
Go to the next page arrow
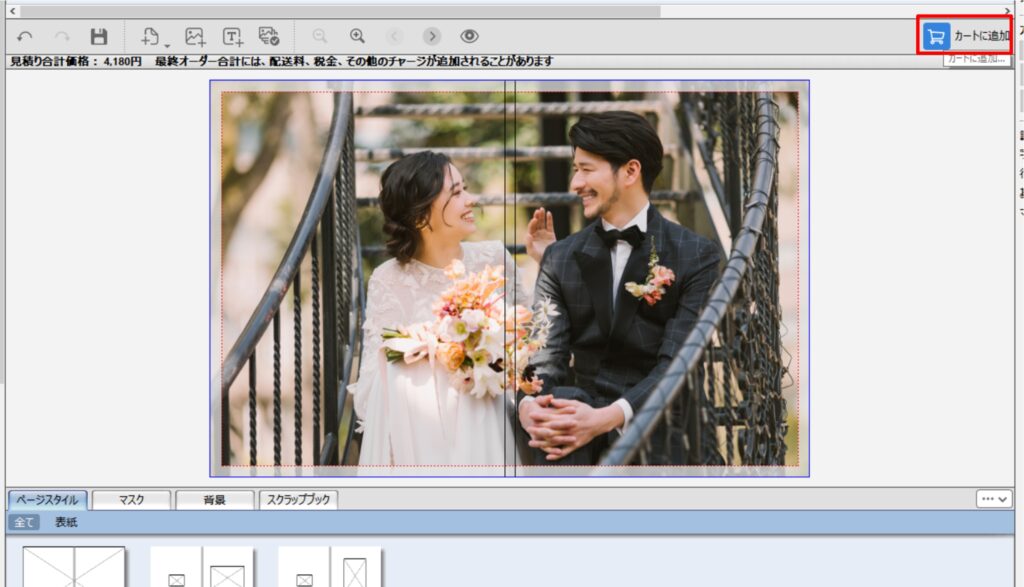(431, 36)
